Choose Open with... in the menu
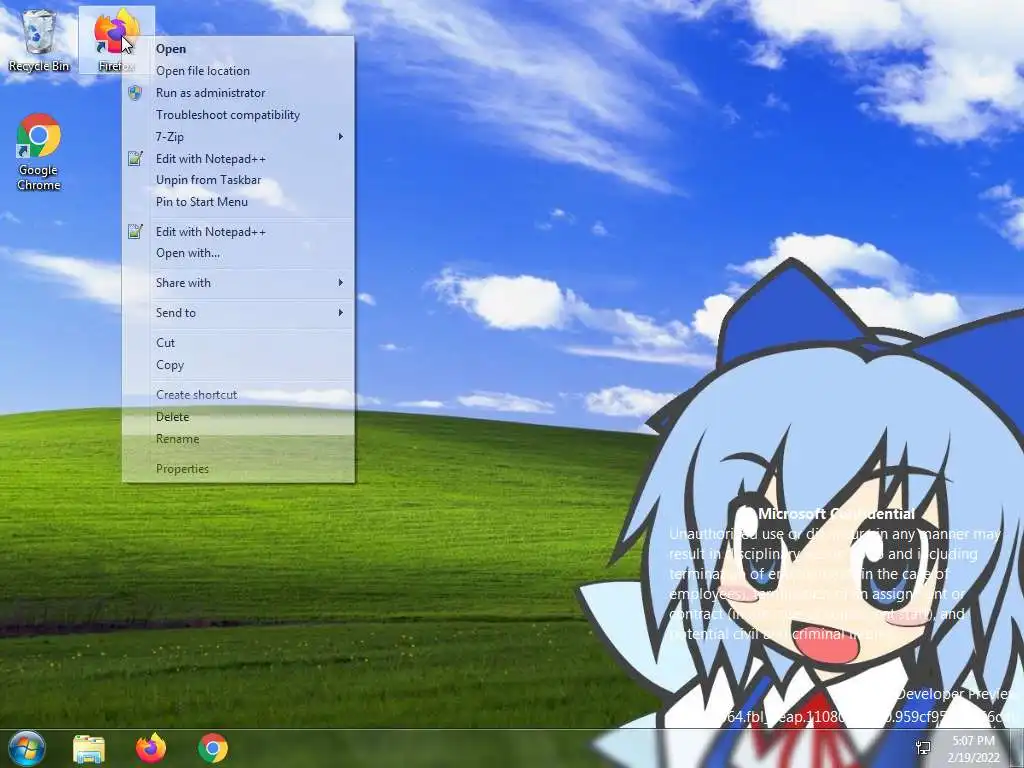The width and height of the screenshot is (1024, 768). pyautogui.click(x=238, y=253)
